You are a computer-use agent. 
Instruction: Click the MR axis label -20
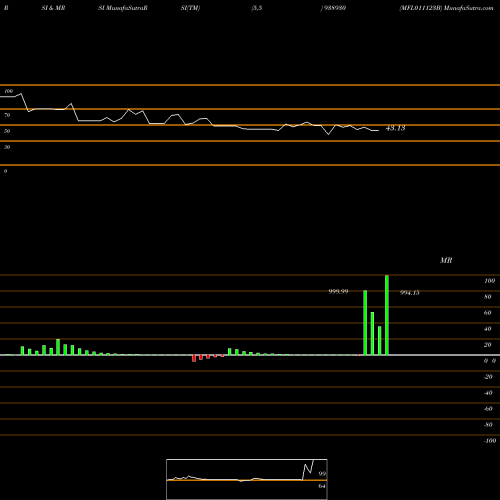click(x=488, y=377)
